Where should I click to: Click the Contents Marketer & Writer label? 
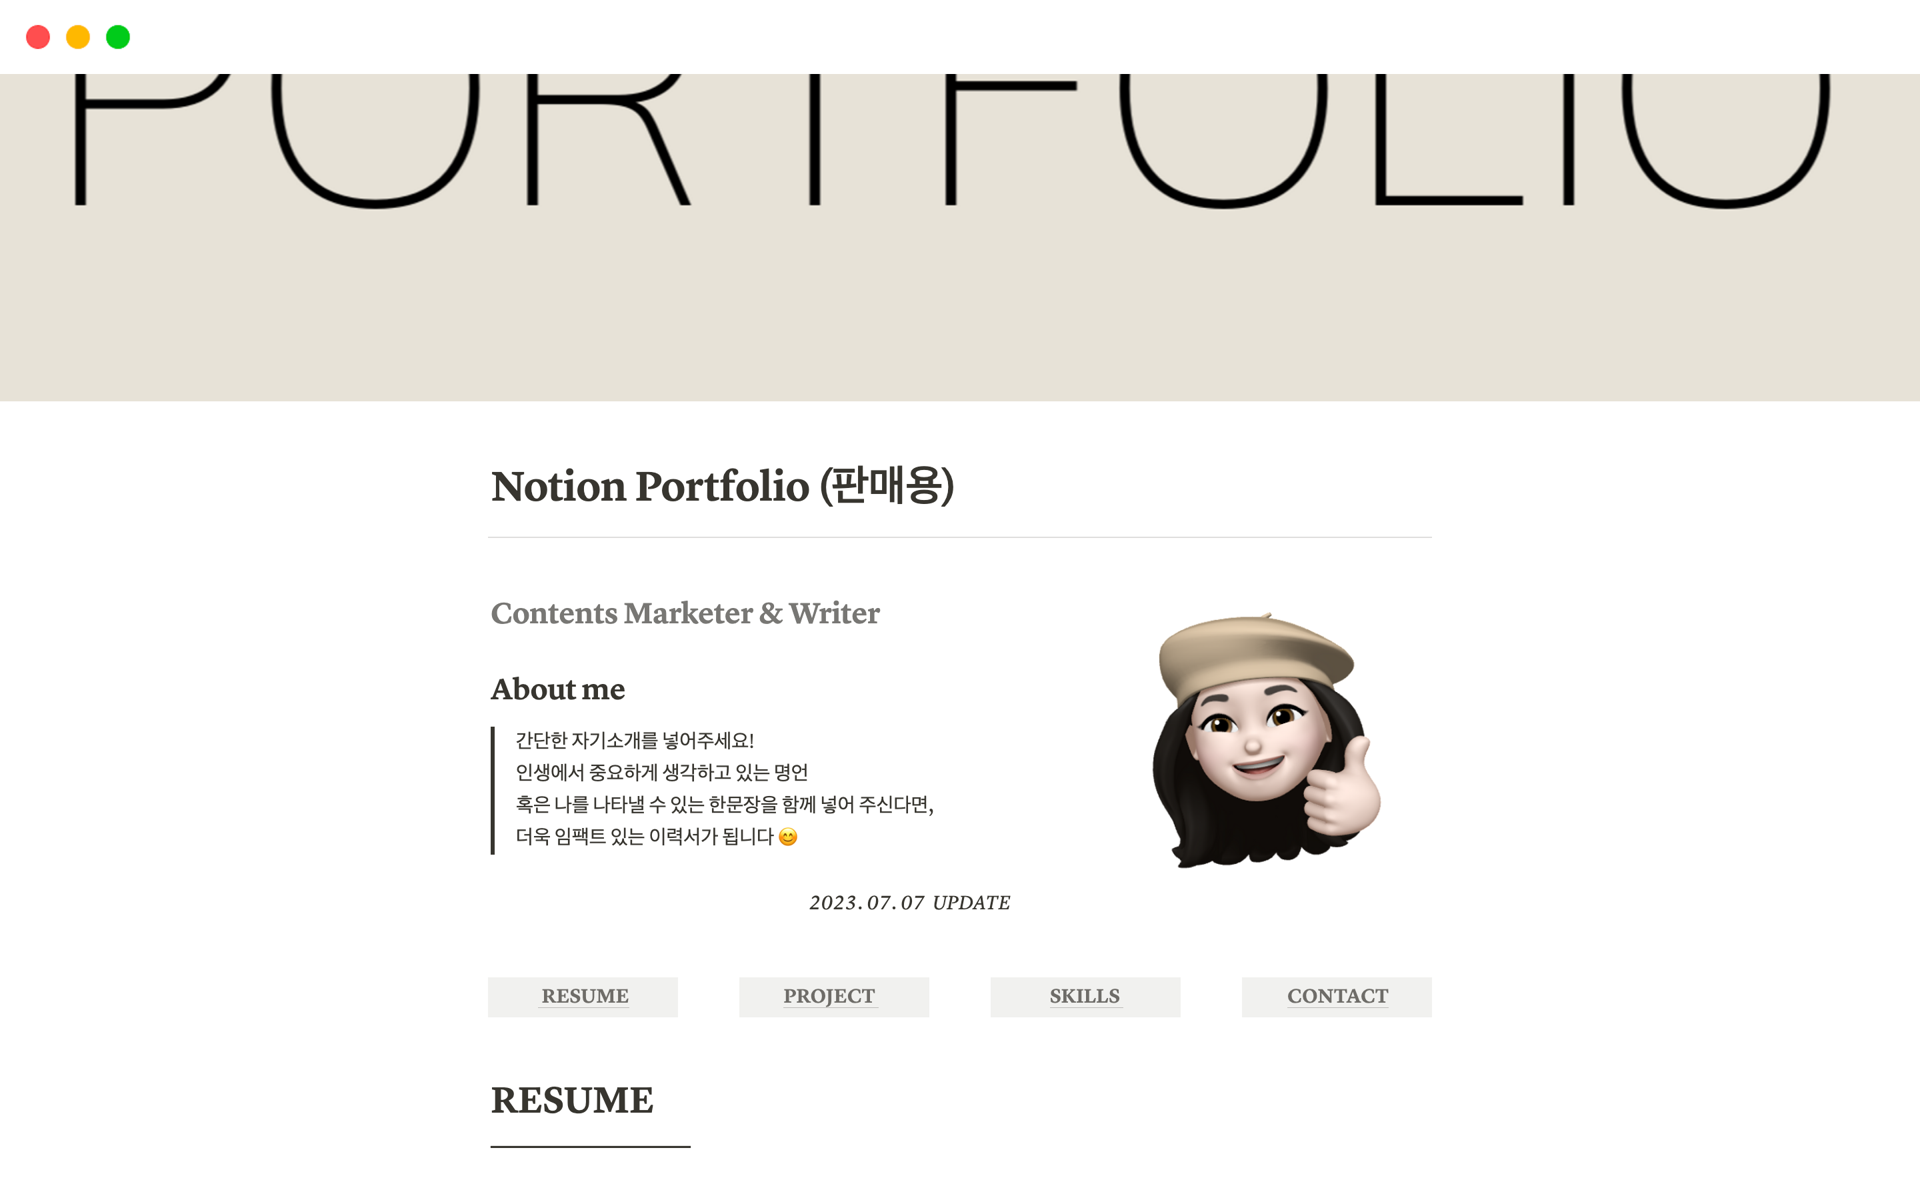(686, 611)
